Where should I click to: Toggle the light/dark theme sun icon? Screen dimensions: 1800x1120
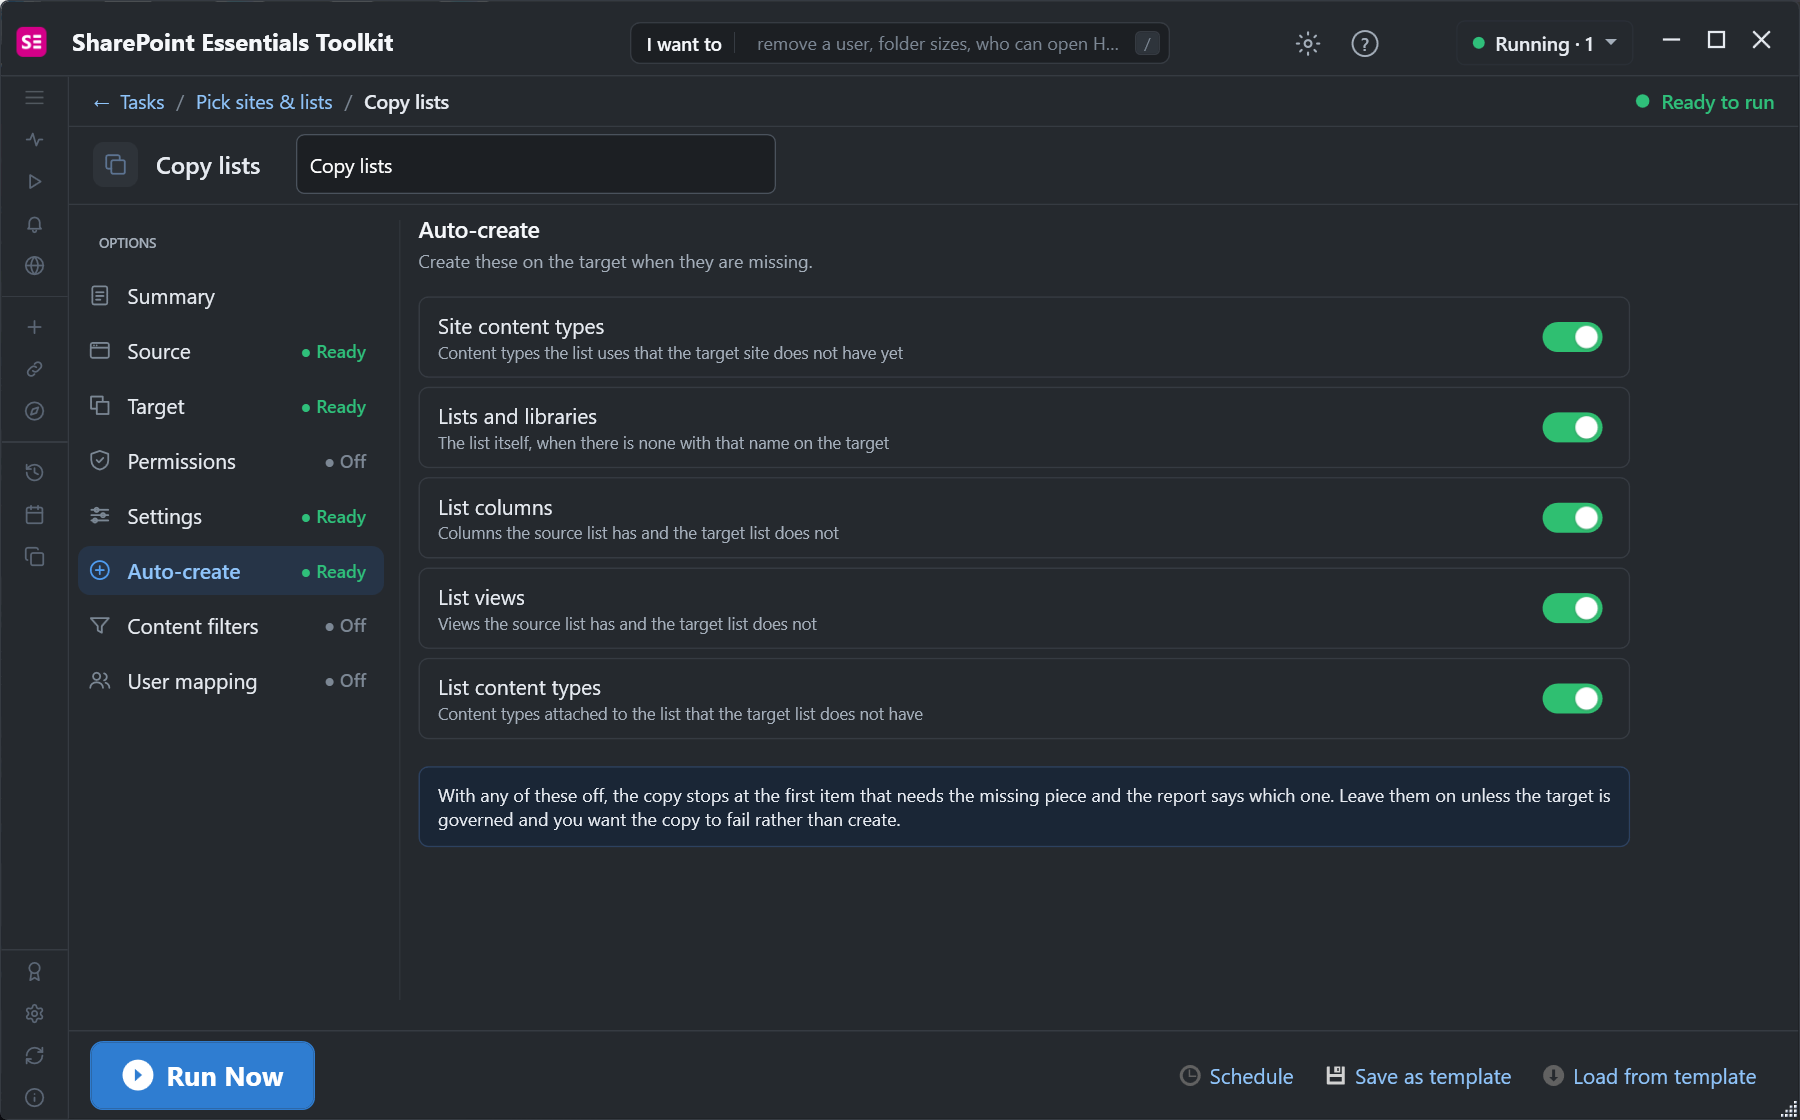tap(1308, 43)
